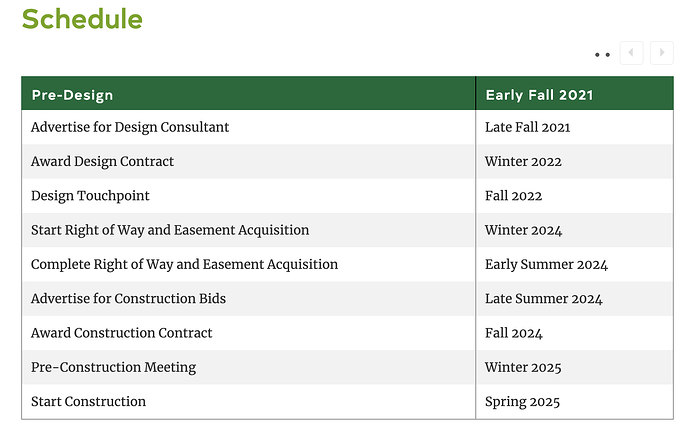Click Complete Right of Way and Easement Acquisition
The width and height of the screenshot is (690, 435).
184,264
